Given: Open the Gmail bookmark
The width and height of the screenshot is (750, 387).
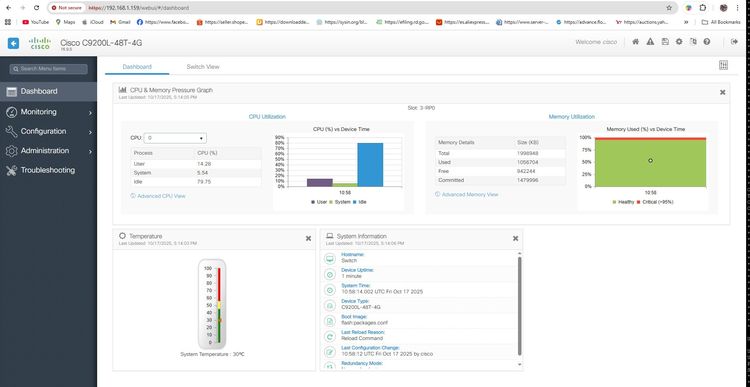Looking at the screenshot, I should [121, 22].
